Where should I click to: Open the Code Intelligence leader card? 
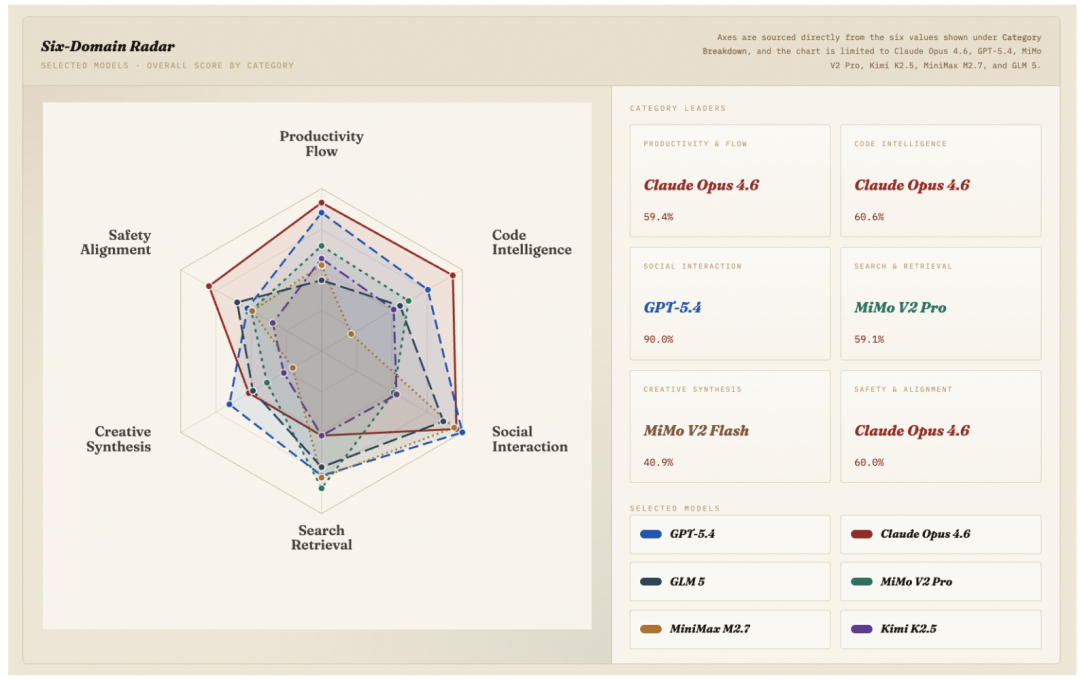click(940, 181)
